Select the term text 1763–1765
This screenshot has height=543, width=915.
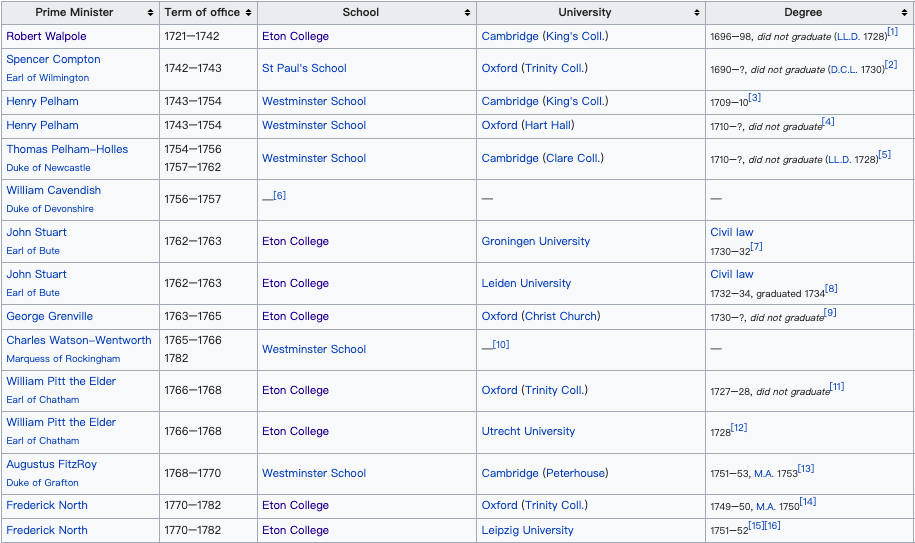pos(193,316)
